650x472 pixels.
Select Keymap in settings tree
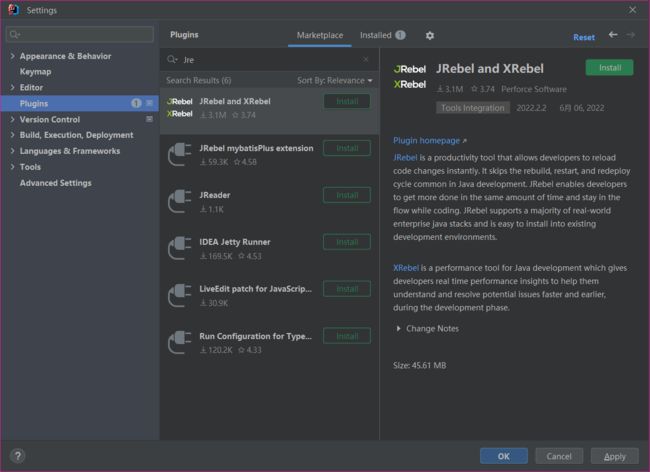tap(36, 72)
